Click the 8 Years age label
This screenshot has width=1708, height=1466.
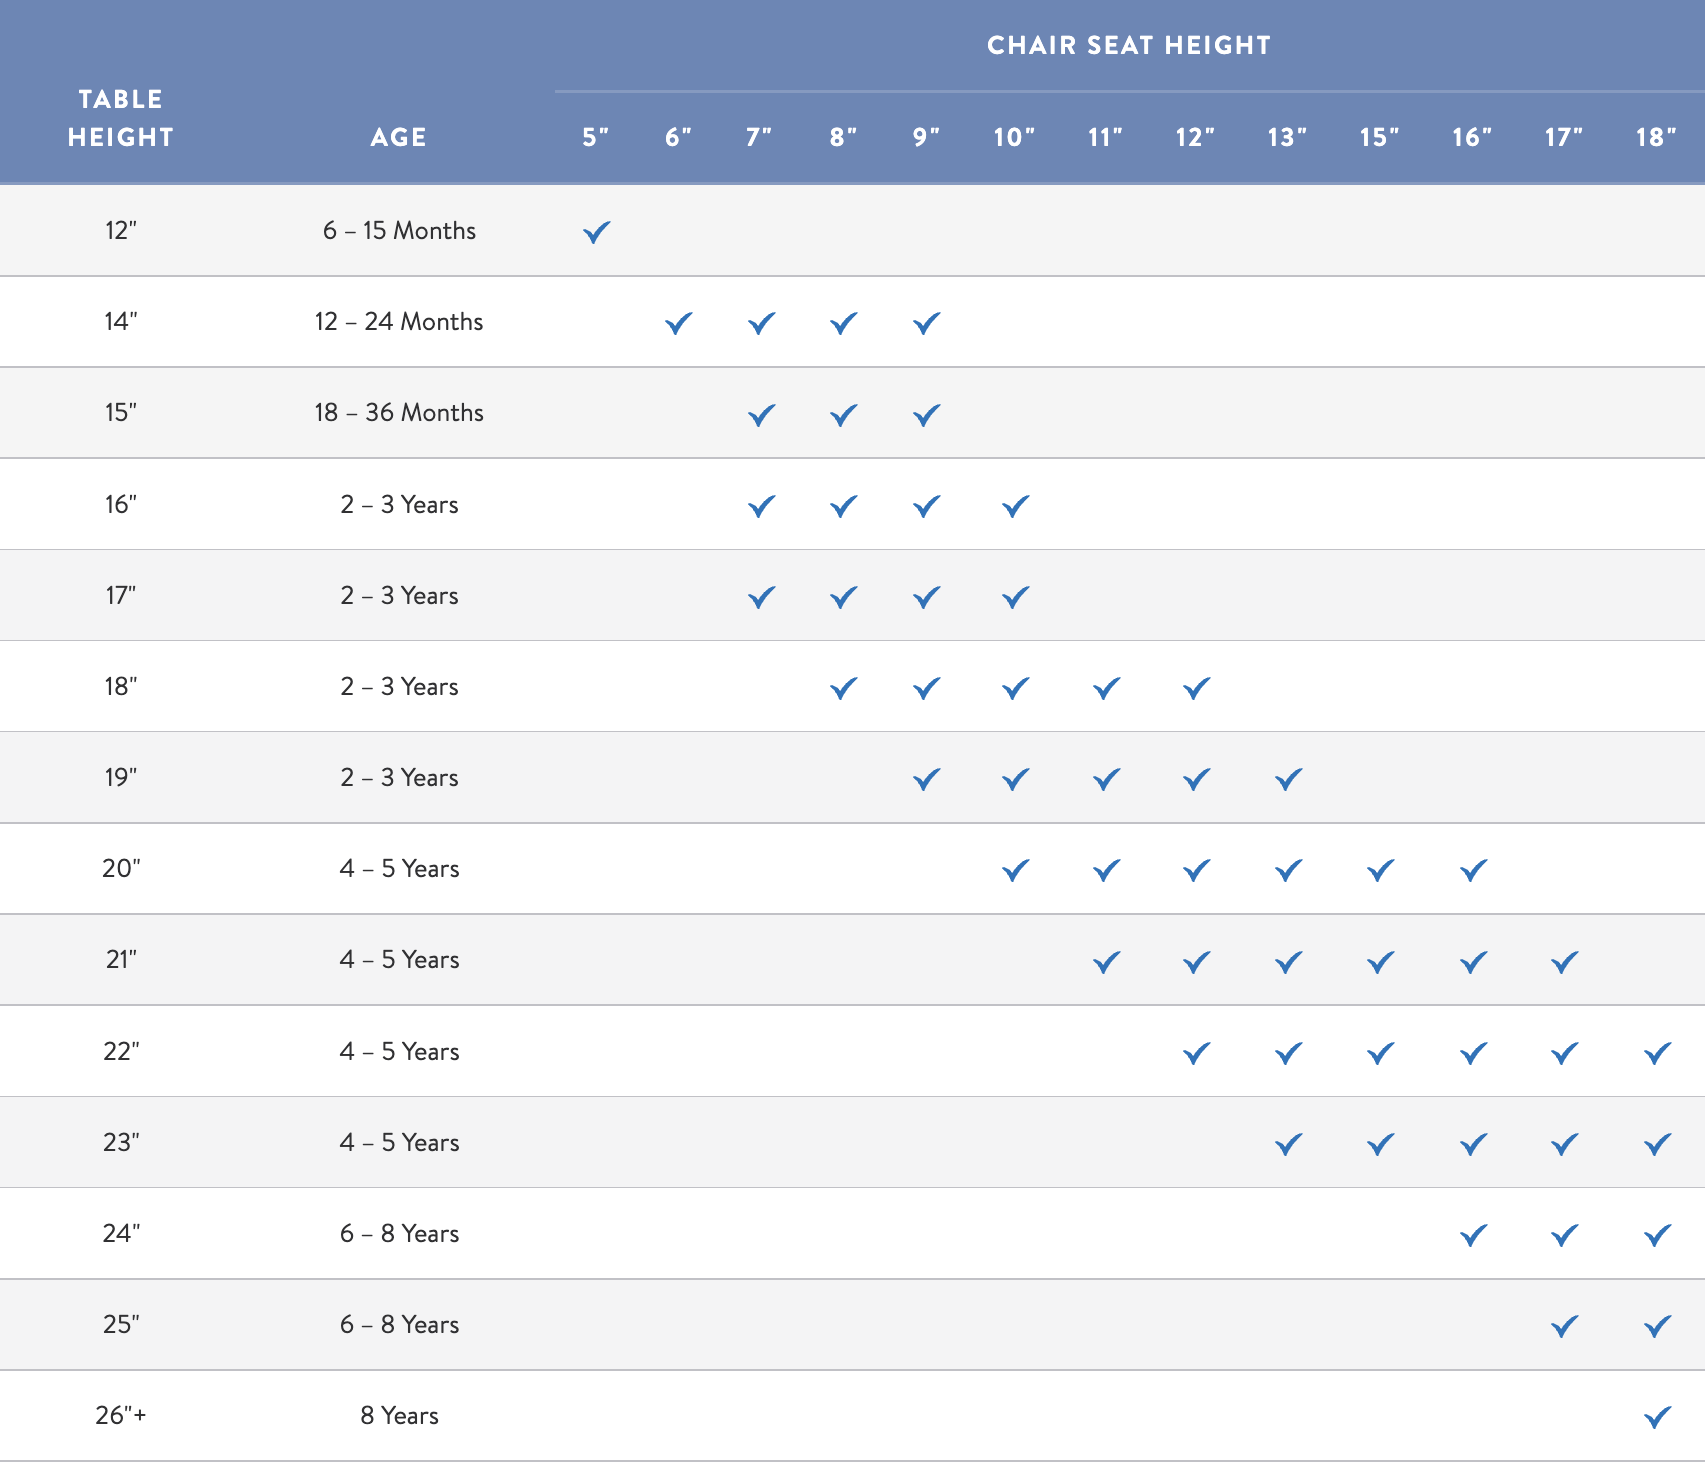[x=399, y=1415]
